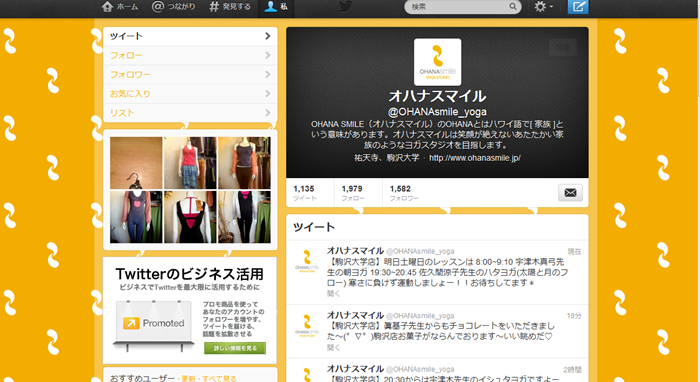This screenshot has height=382, width=700.
Task: Expand first tweet with 開く
Action: tap(333, 294)
